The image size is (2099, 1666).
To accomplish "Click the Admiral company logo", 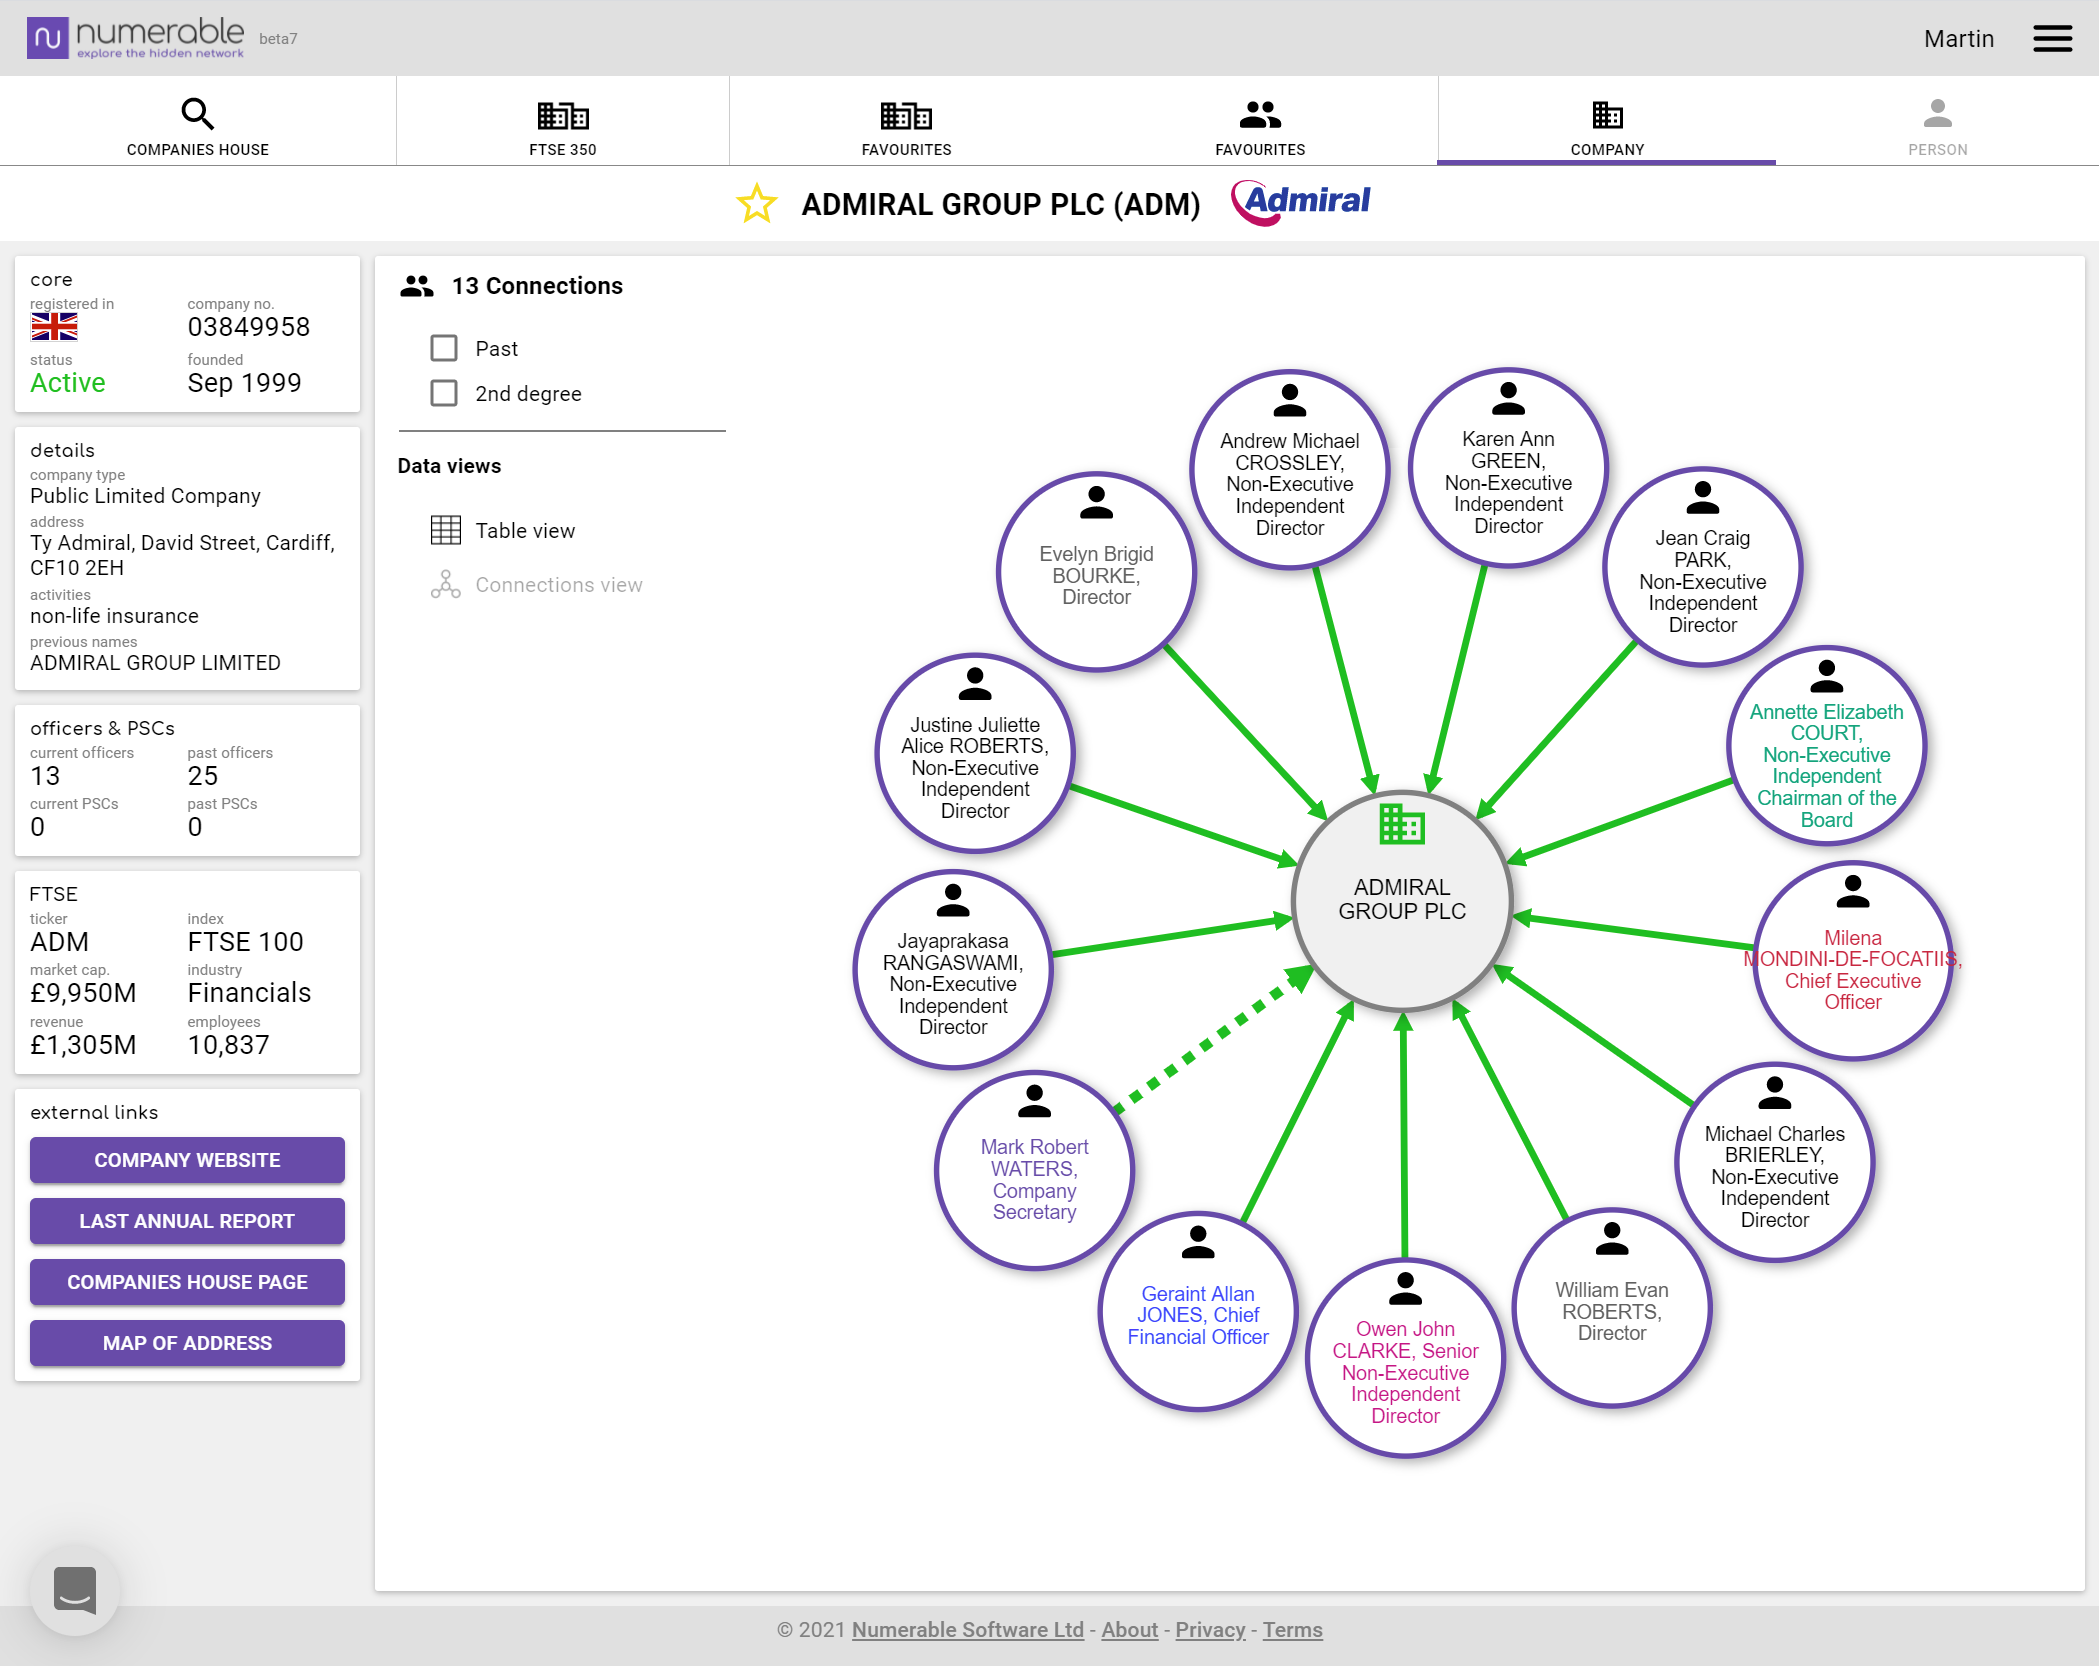I will tap(1302, 201).
